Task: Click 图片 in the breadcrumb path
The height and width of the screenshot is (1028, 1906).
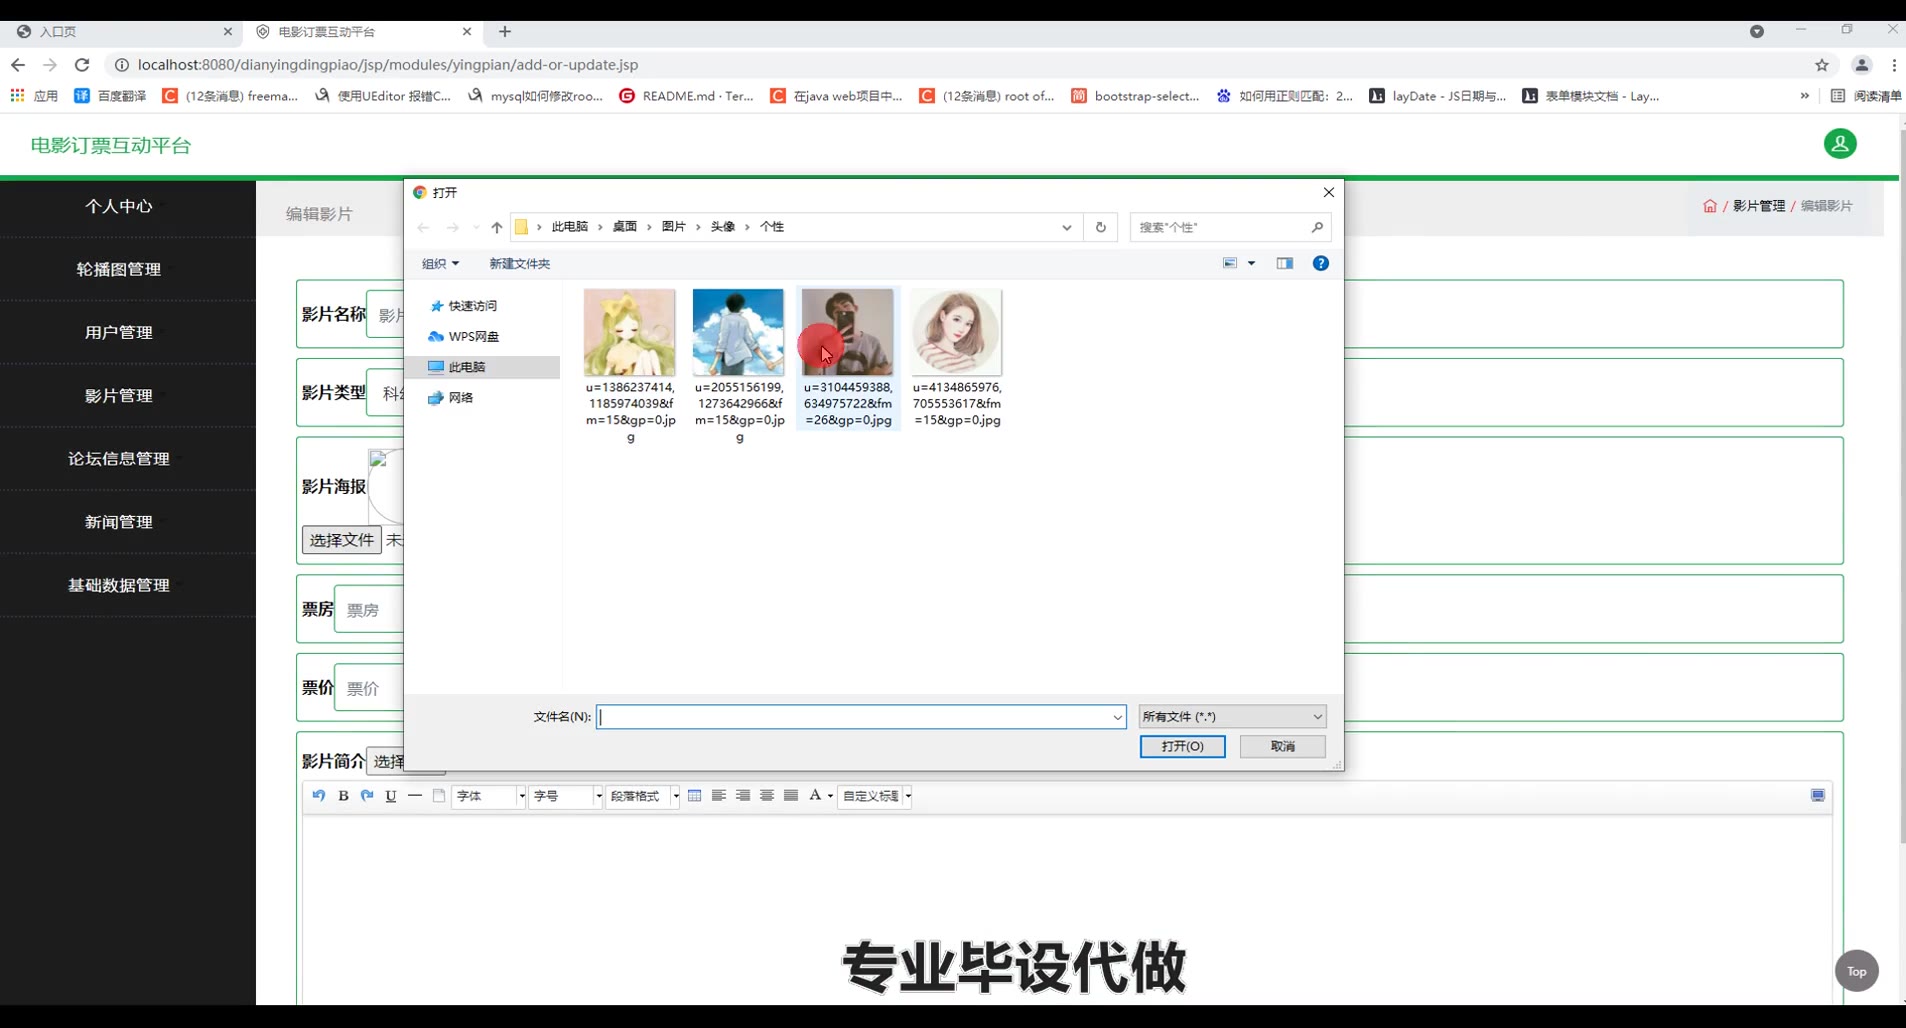Action: pyautogui.click(x=674, y=227)
